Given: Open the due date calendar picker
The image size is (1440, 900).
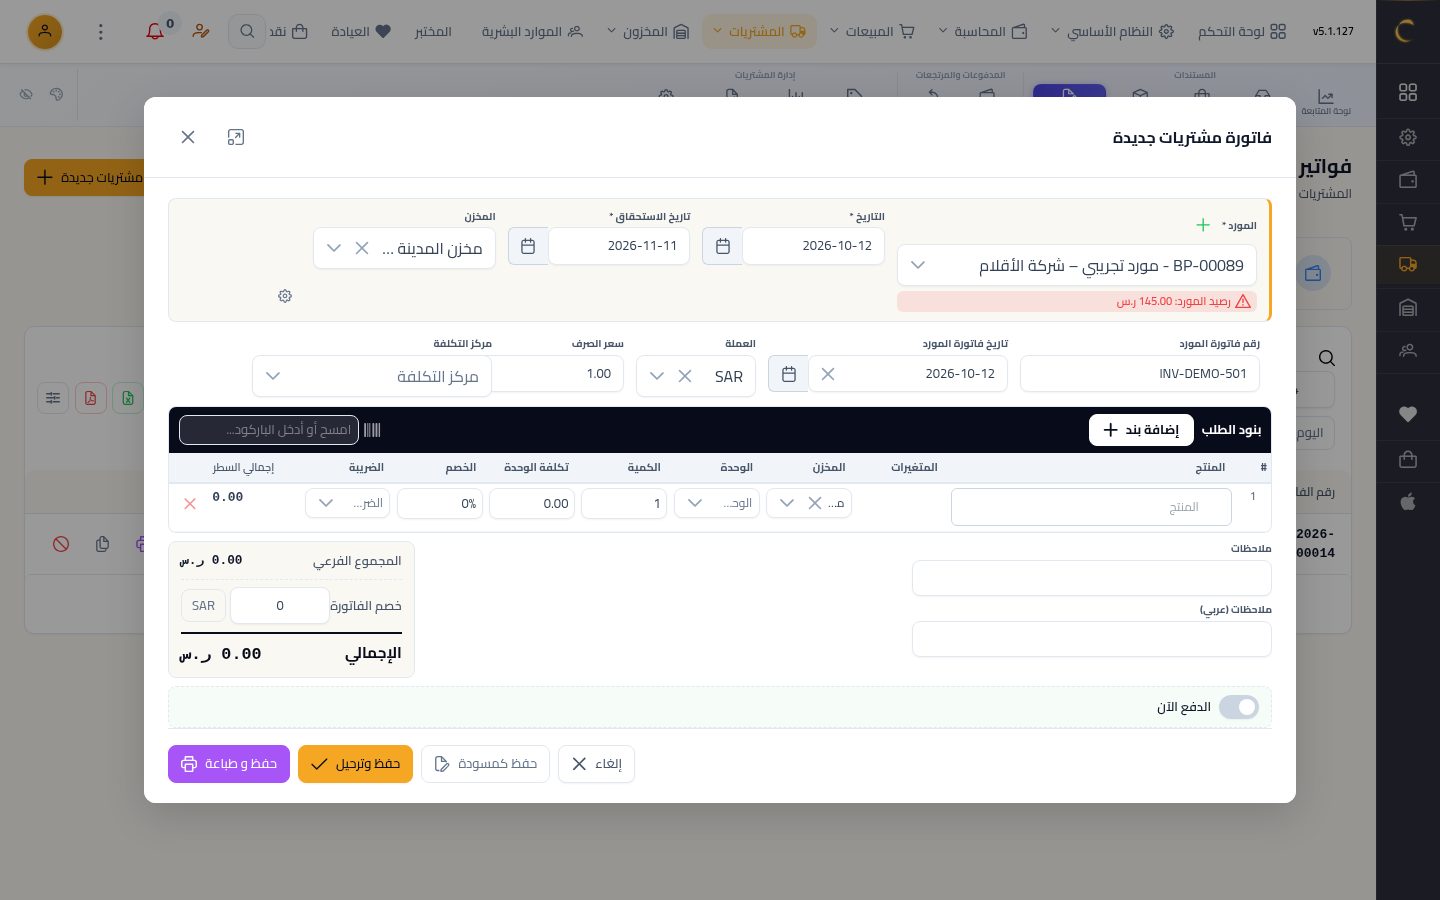Looking at the screenshot, I should point(528,246).
